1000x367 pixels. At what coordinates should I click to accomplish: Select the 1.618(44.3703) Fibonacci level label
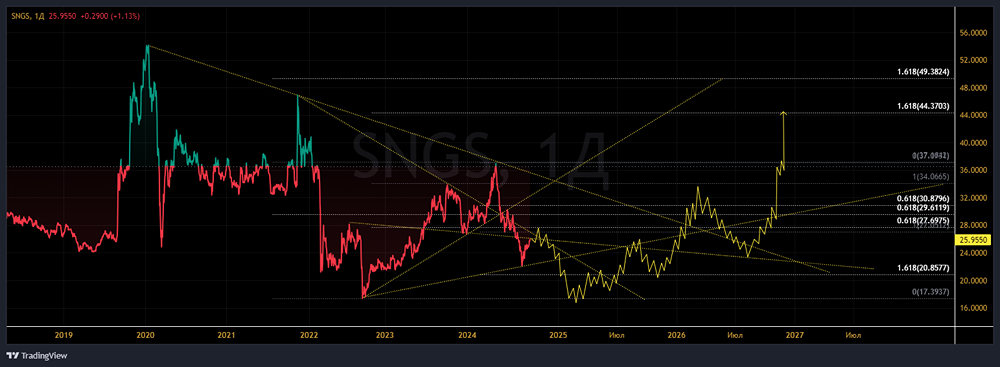pos(923,106)
